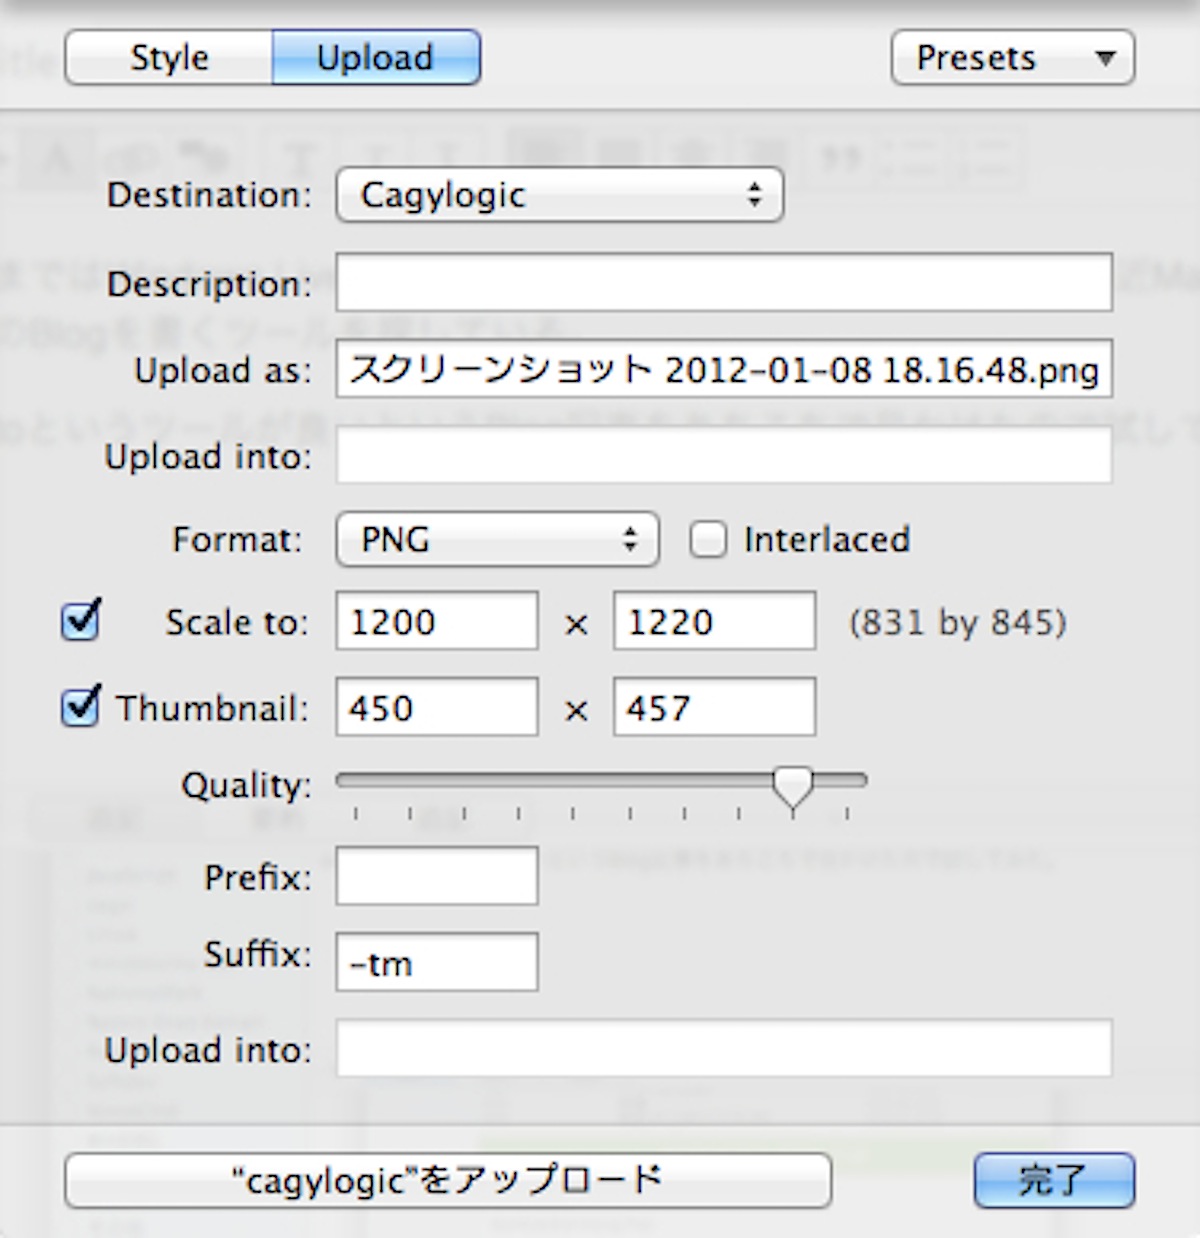Click the Quality slider handle

(793, 786)
